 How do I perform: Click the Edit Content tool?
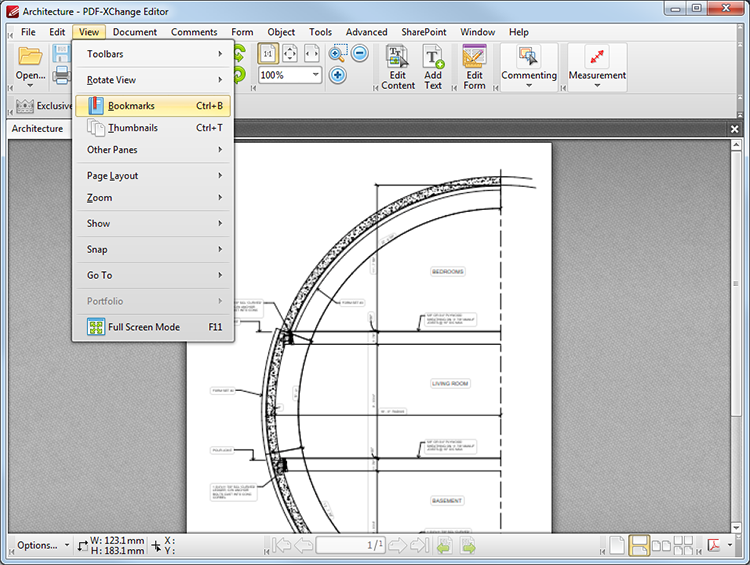[x=398, y=67]
